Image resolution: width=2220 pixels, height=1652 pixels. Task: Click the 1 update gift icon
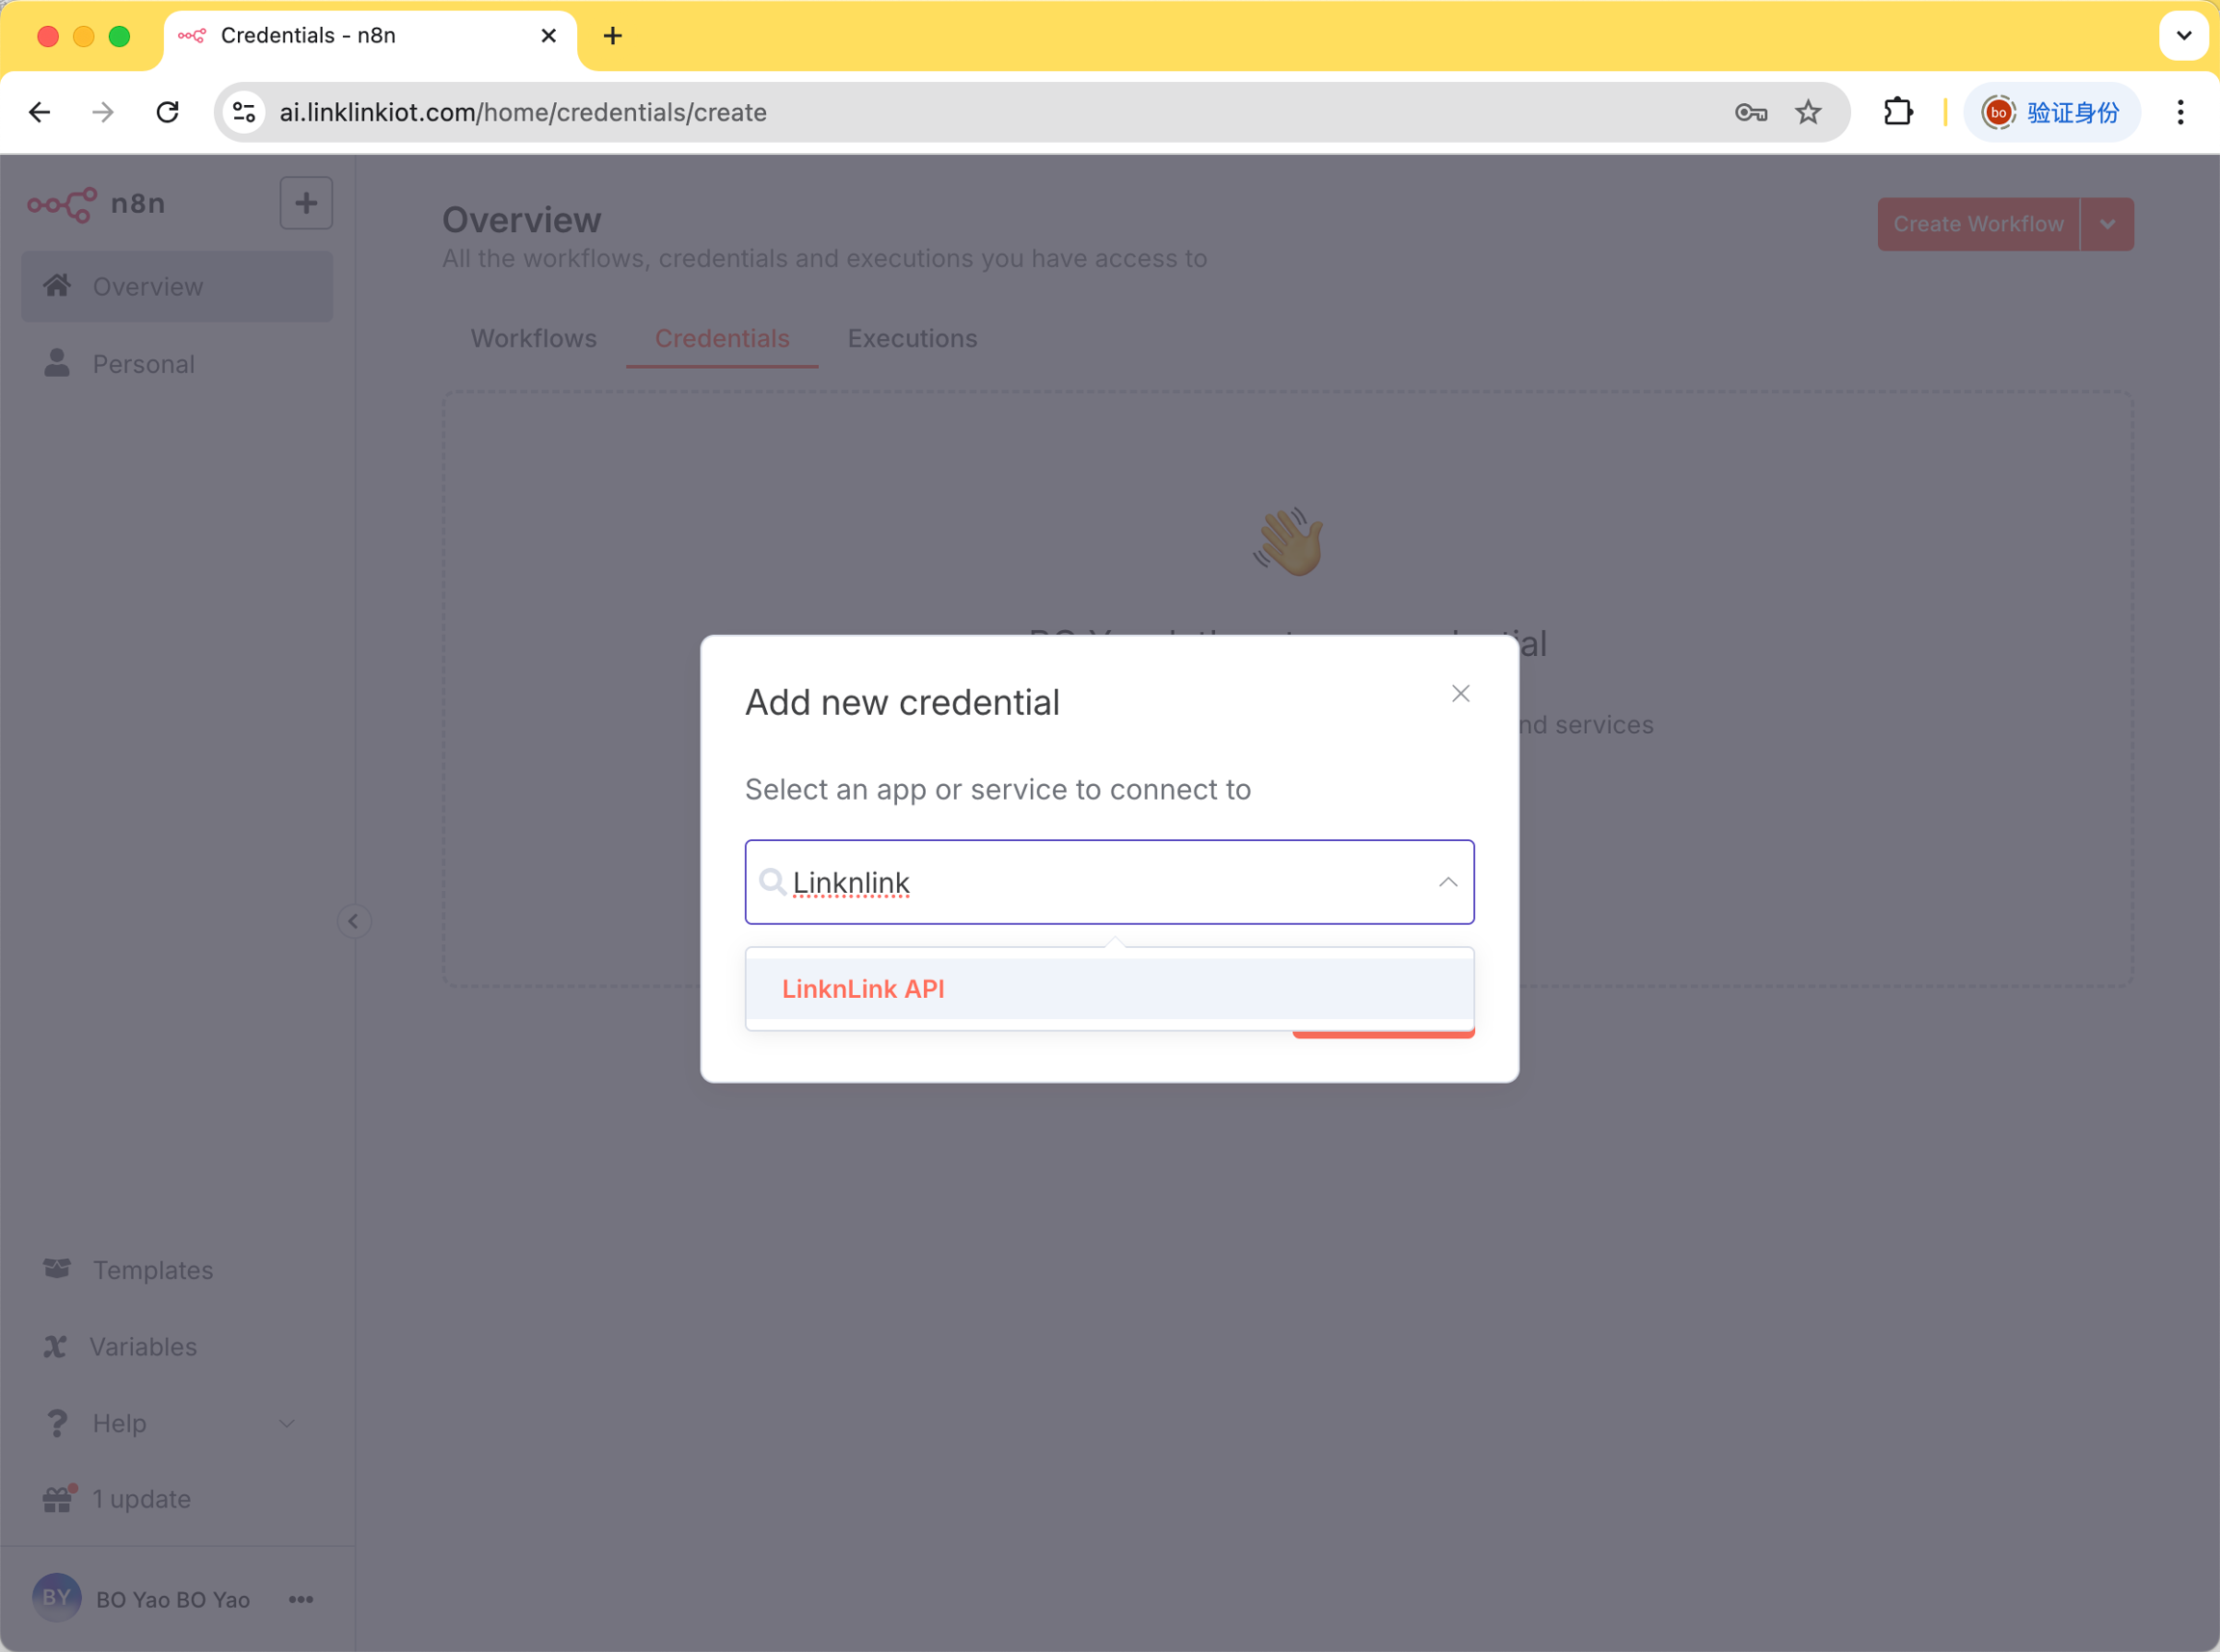[58, 1499]
